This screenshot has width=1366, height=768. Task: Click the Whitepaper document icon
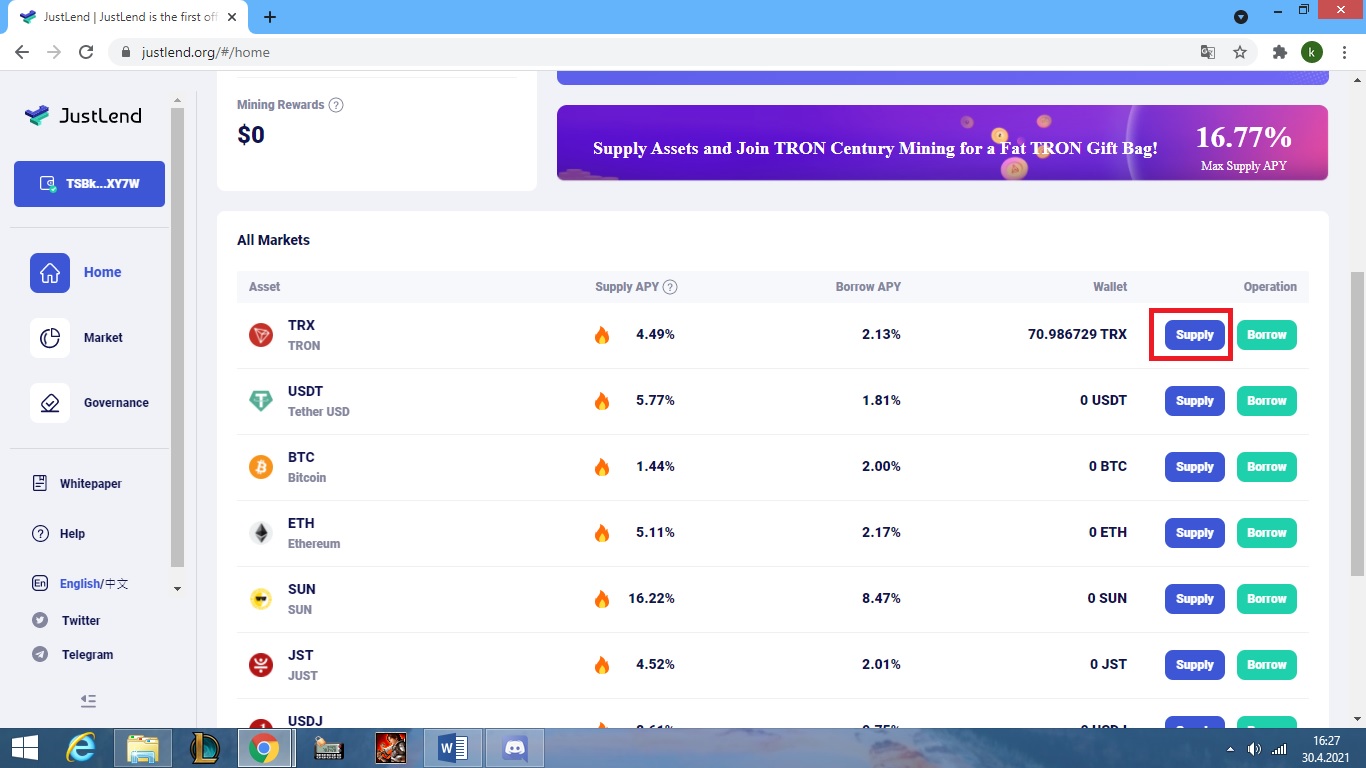(40, 484)
